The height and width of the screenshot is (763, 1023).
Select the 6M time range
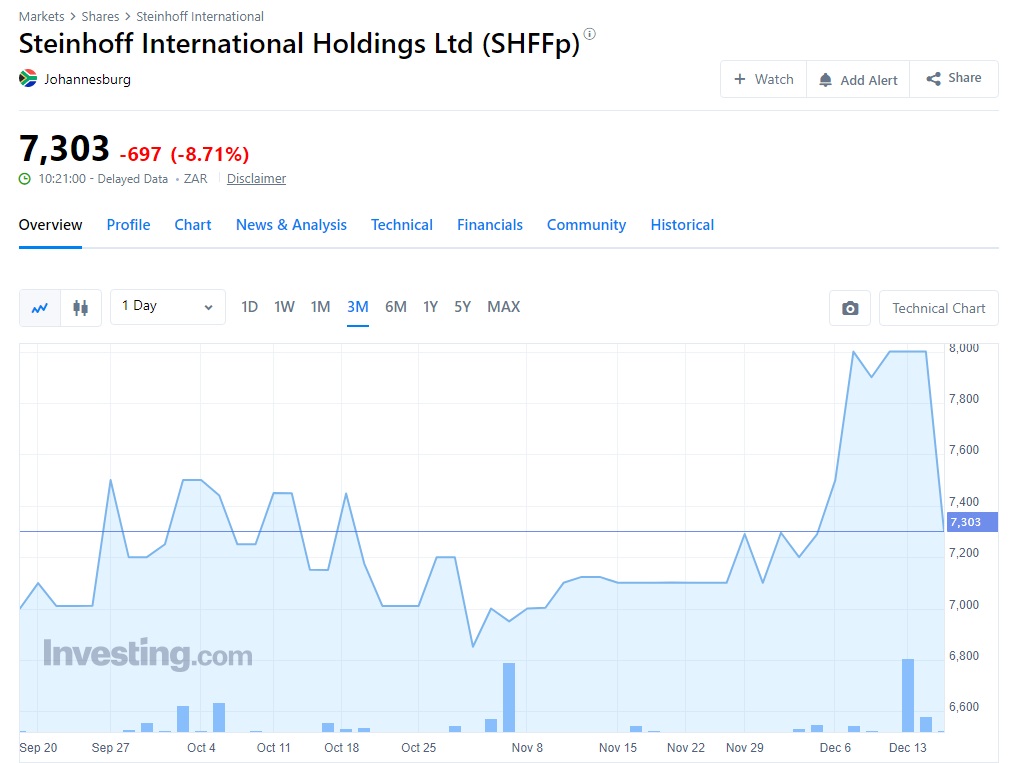(x=395, y=307)
